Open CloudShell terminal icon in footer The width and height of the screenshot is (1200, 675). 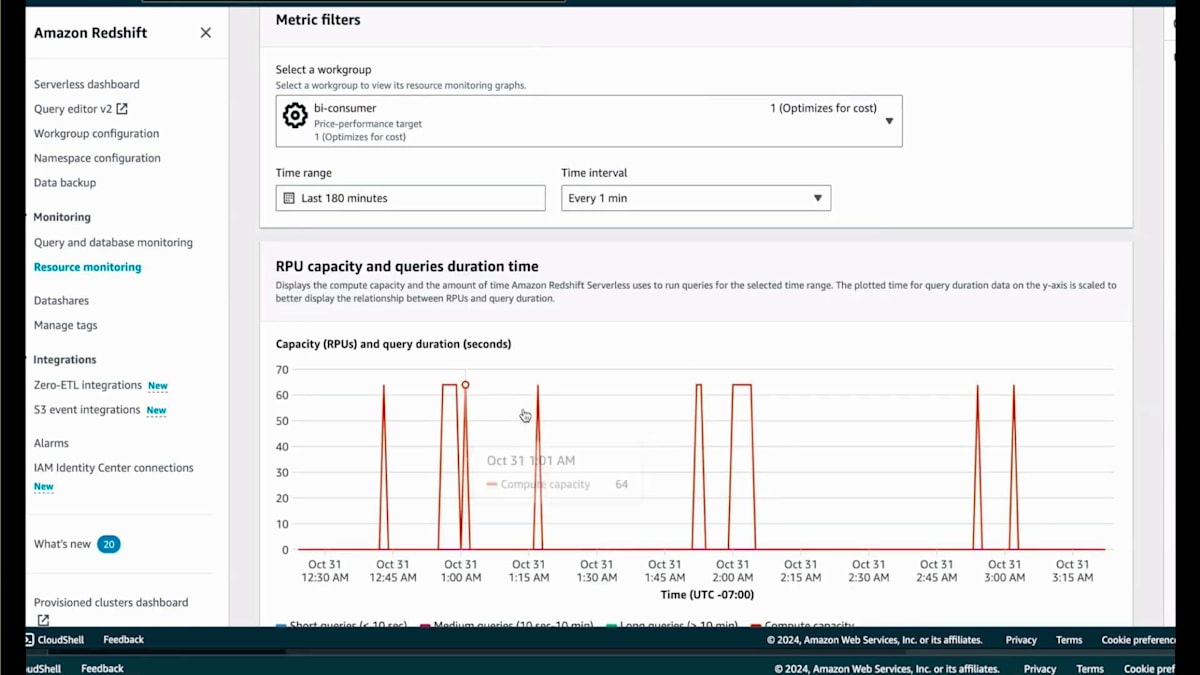pyautogui.click(x=29, y=640)
